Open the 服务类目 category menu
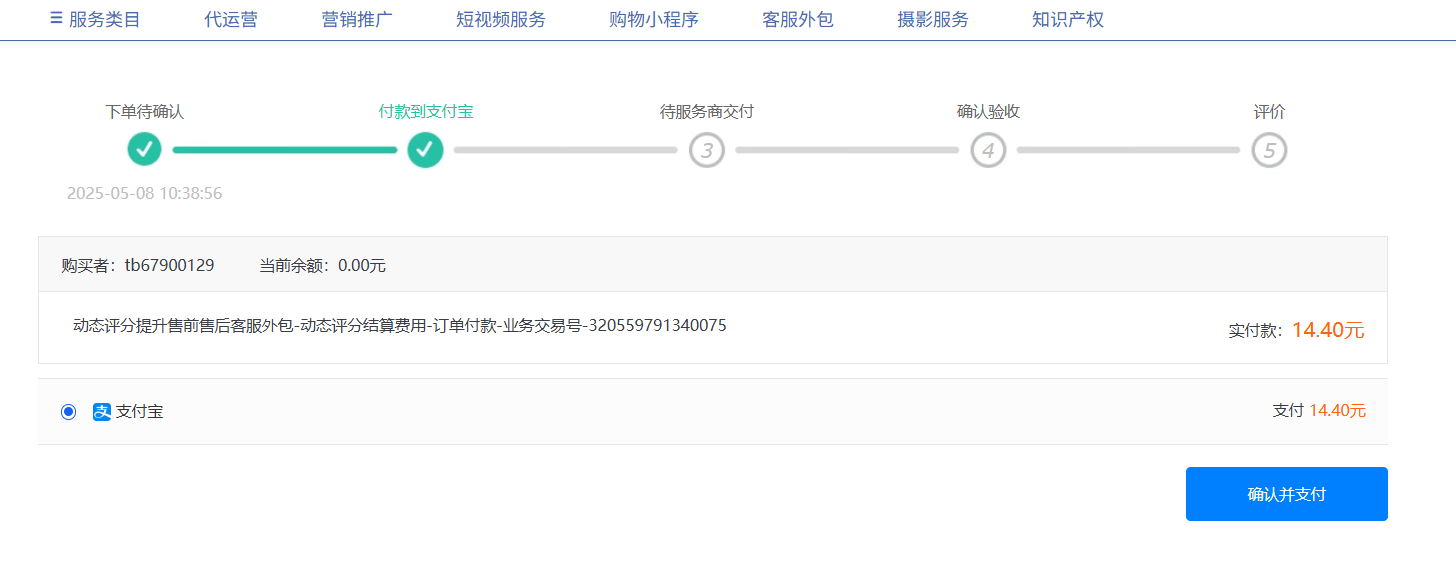 click(x=95, y=19)
